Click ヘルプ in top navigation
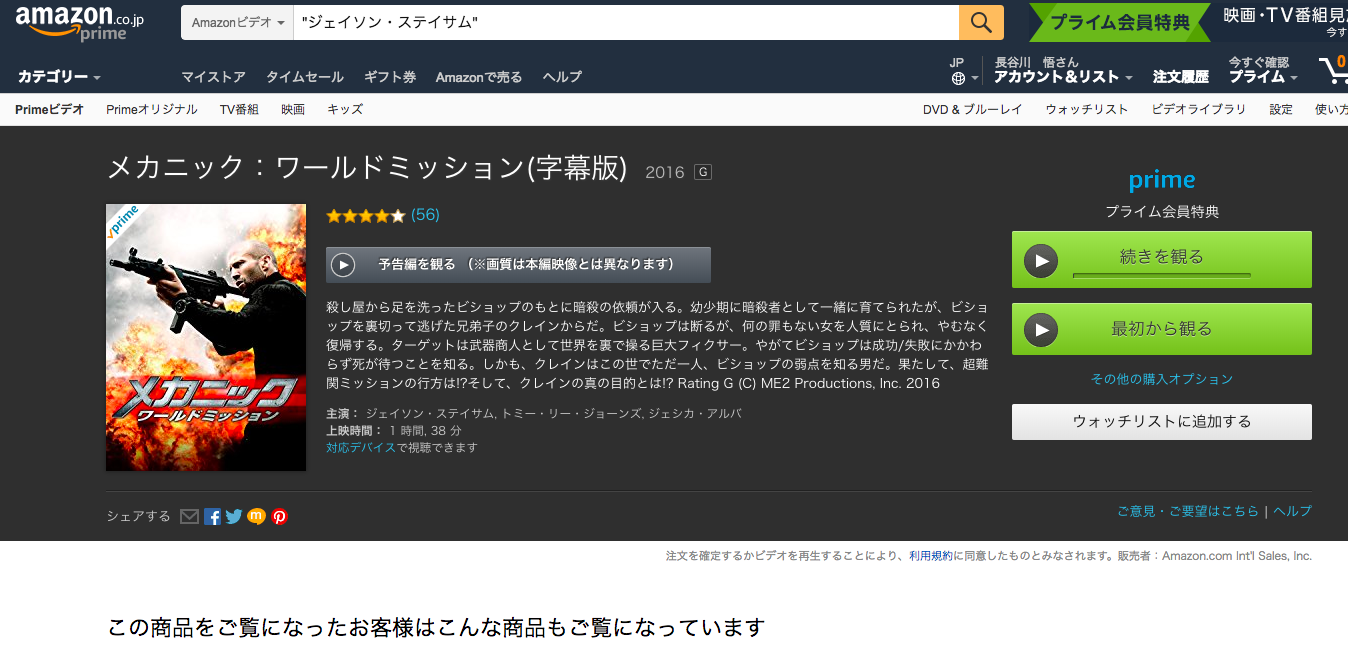Screen dimensions: 1348x653 point(562,77)
